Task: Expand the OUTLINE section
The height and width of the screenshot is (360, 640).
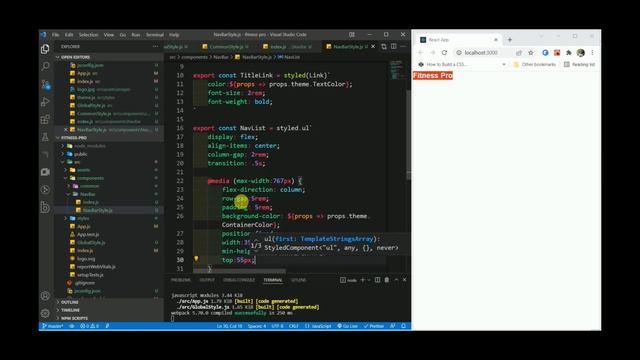Action: click(x=69, y=302)
